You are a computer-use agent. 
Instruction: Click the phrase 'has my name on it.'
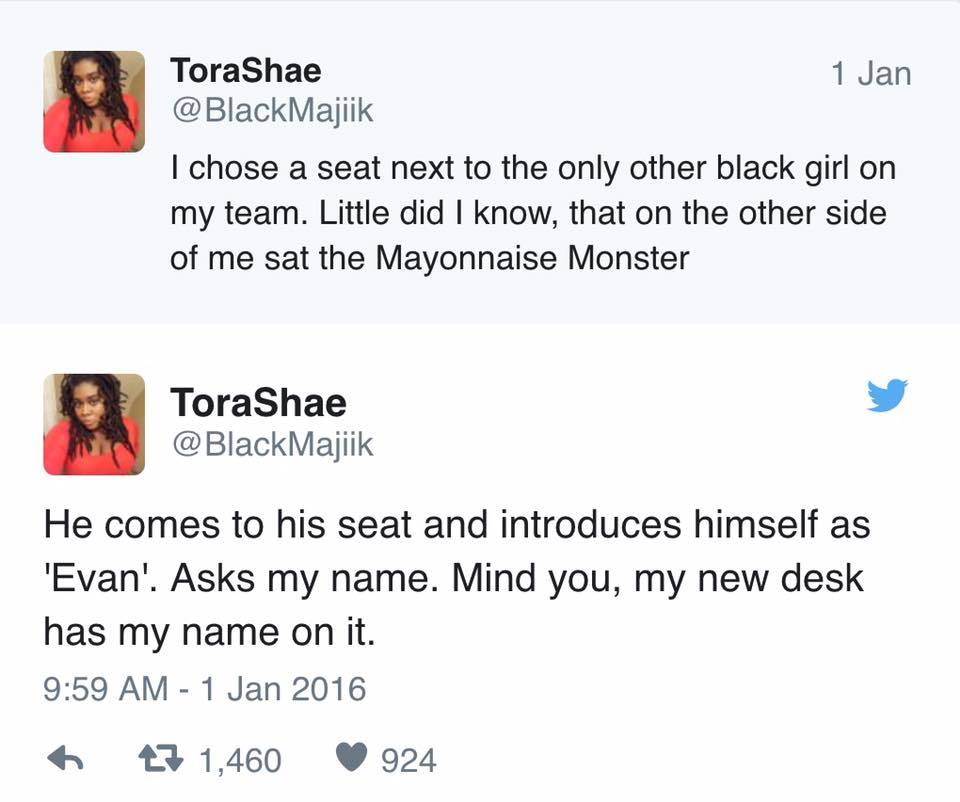[209, 631]
